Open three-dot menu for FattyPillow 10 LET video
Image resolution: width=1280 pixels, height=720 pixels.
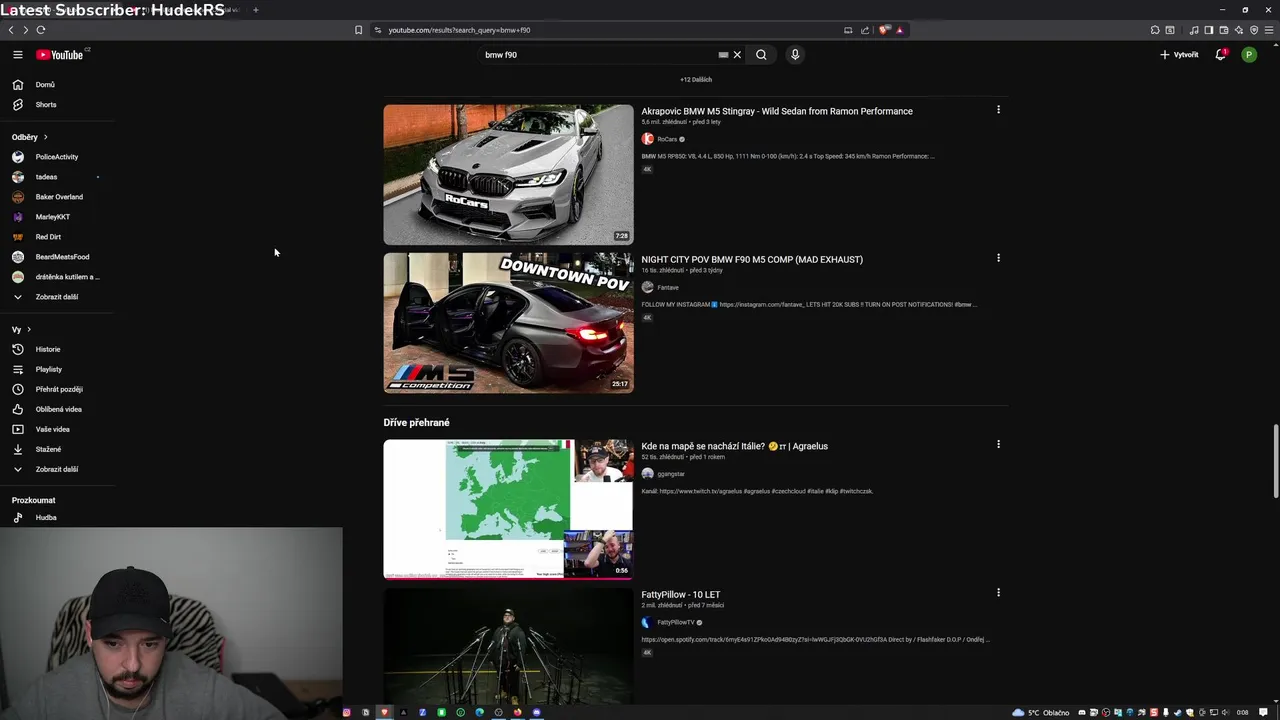[998, 592]
